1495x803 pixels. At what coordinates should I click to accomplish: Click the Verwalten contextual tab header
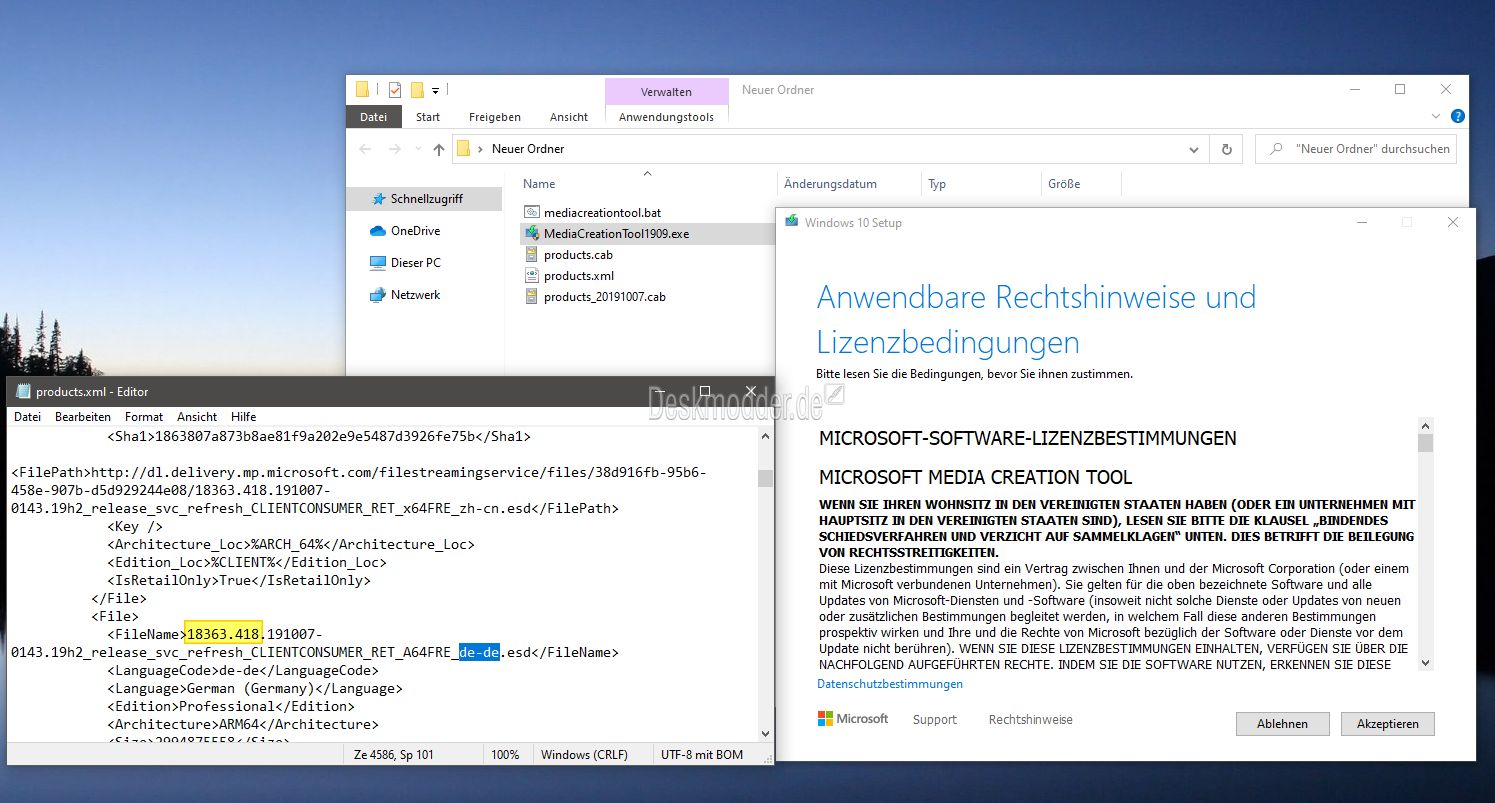point(667,92)
